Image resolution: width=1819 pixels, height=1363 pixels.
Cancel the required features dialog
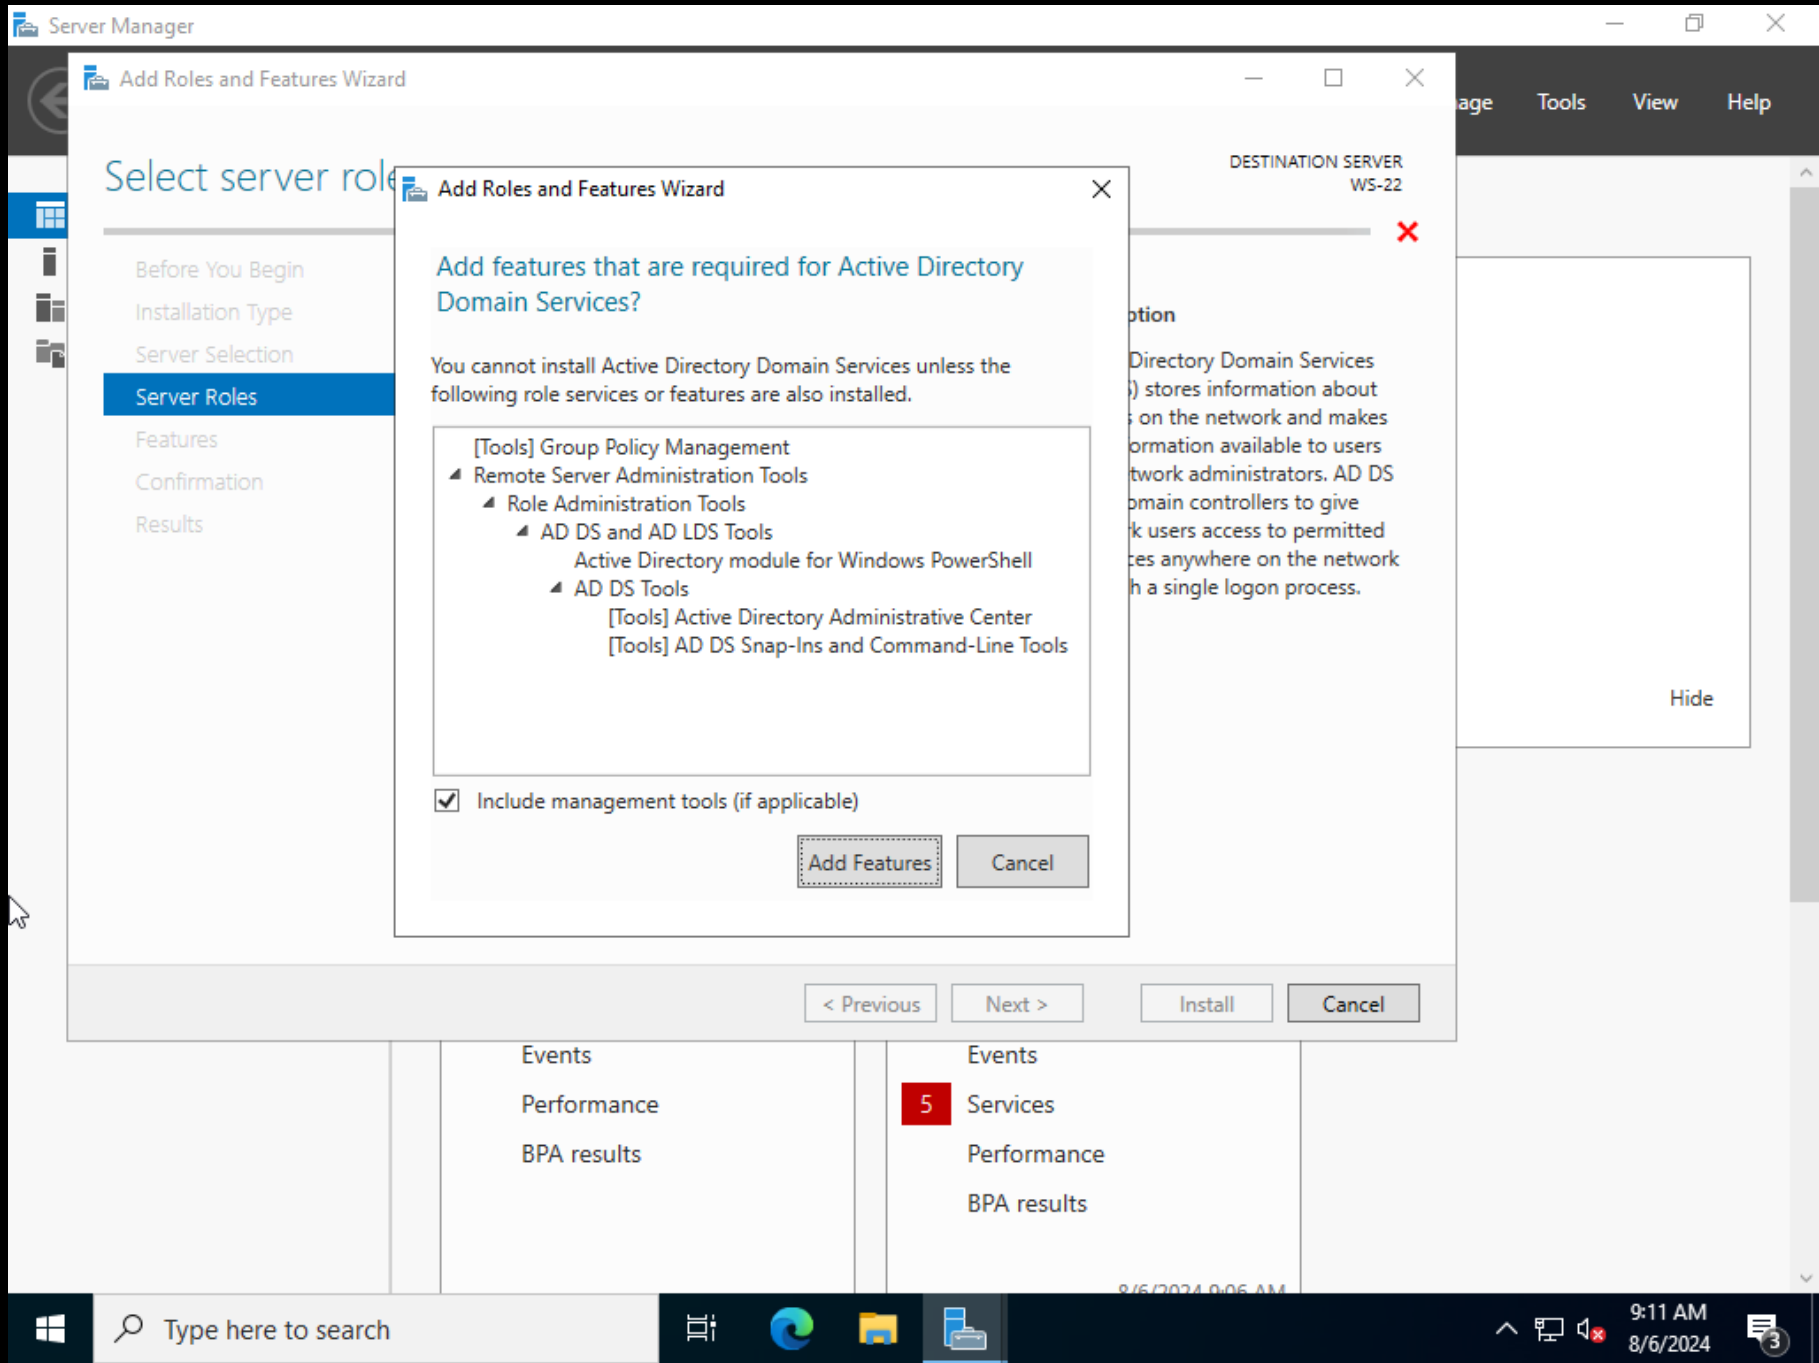pyautogui.click(x=1022, y=862)
